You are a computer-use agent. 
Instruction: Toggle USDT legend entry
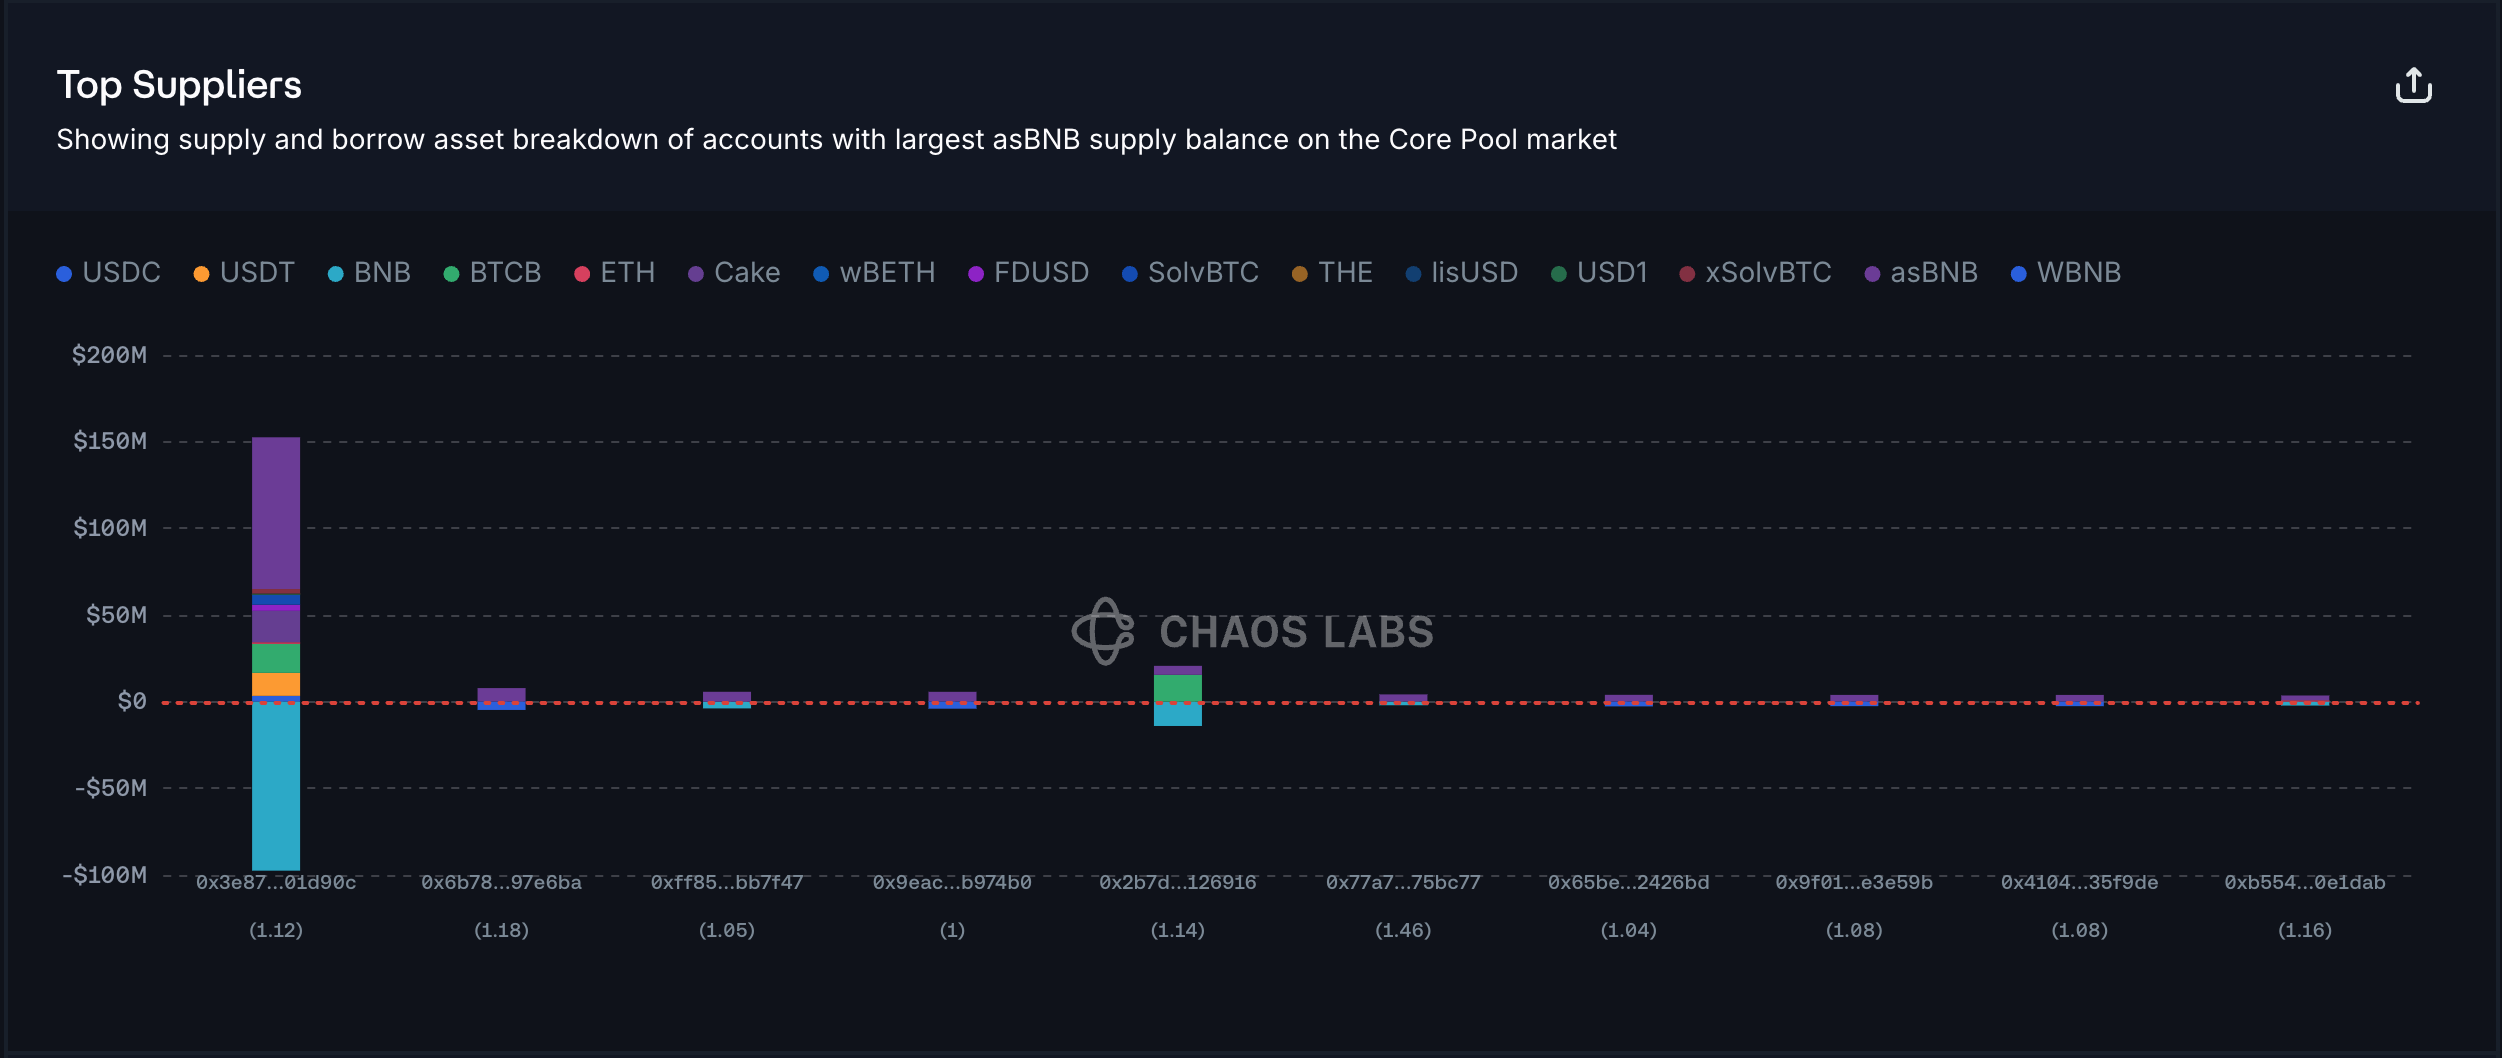[x=244, y=273]
